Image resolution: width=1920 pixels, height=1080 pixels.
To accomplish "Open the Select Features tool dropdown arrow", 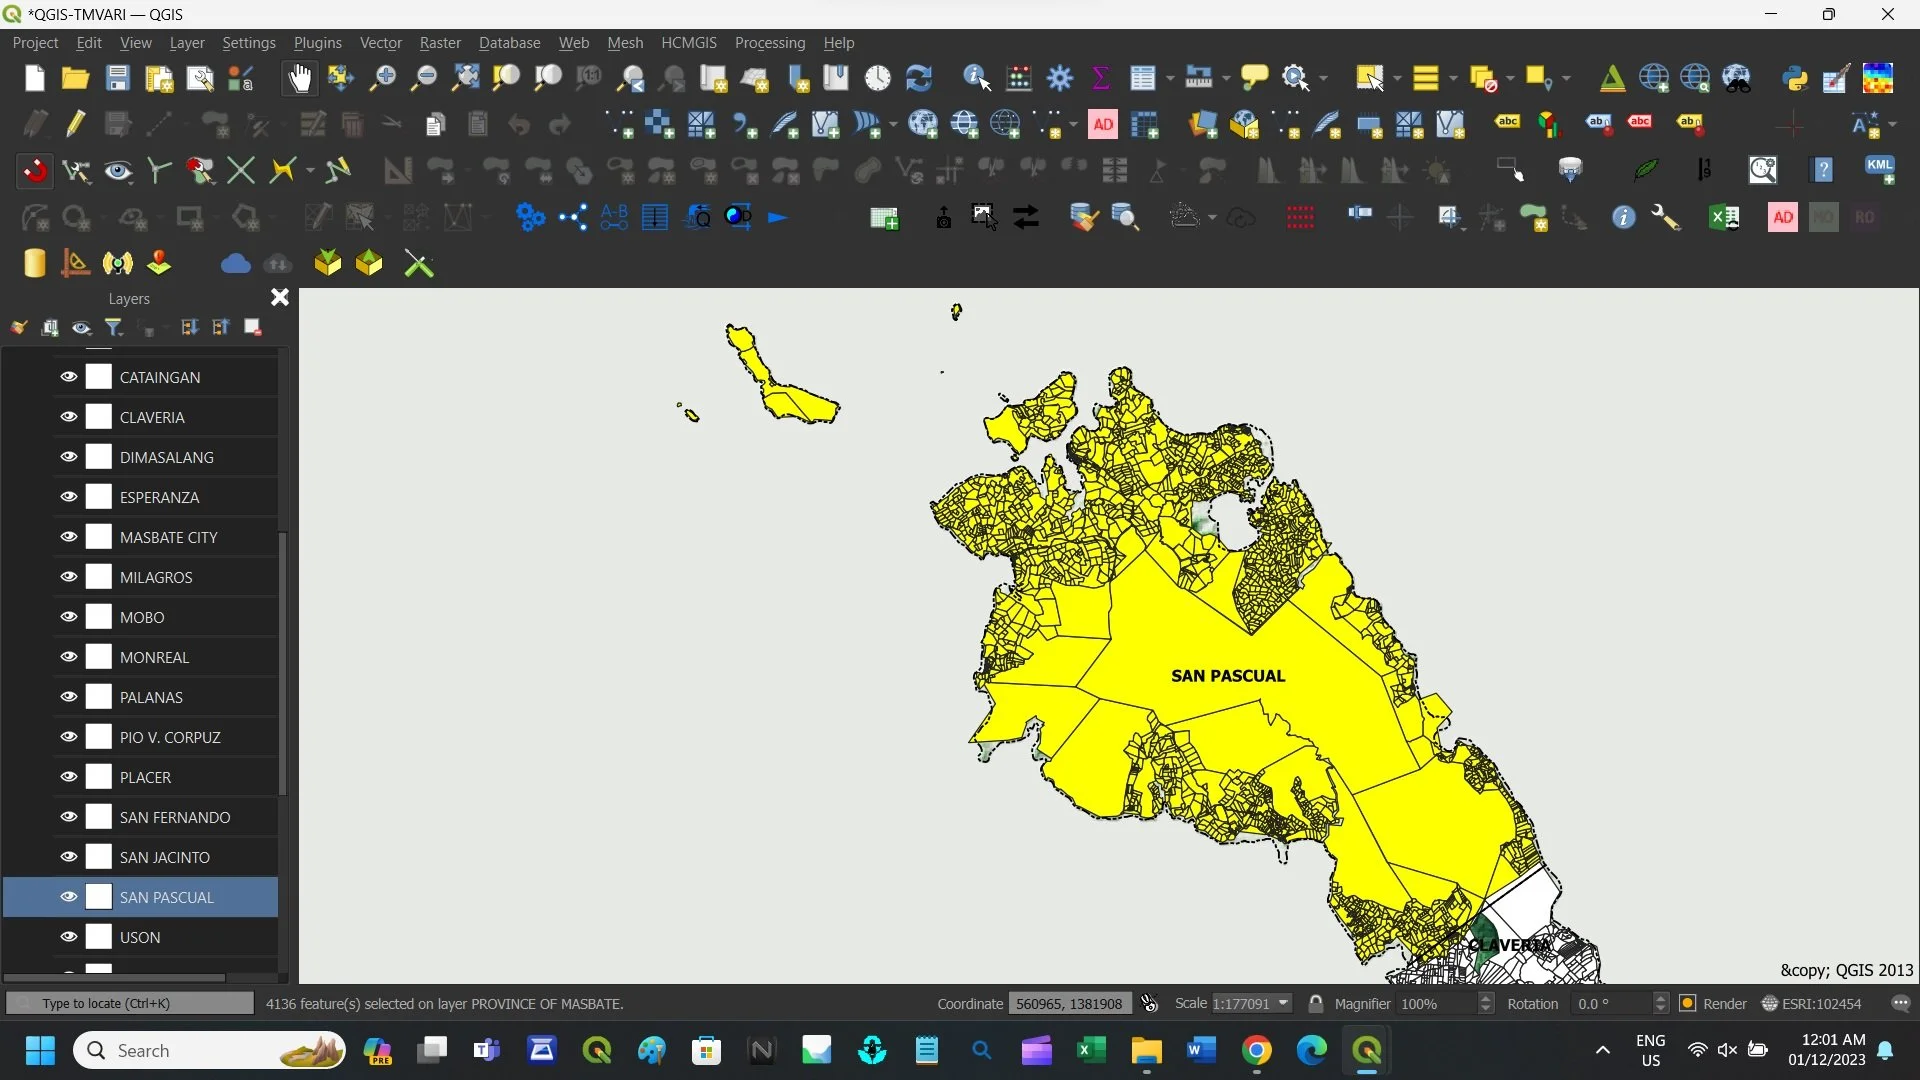I will (x=1397, y=78).
